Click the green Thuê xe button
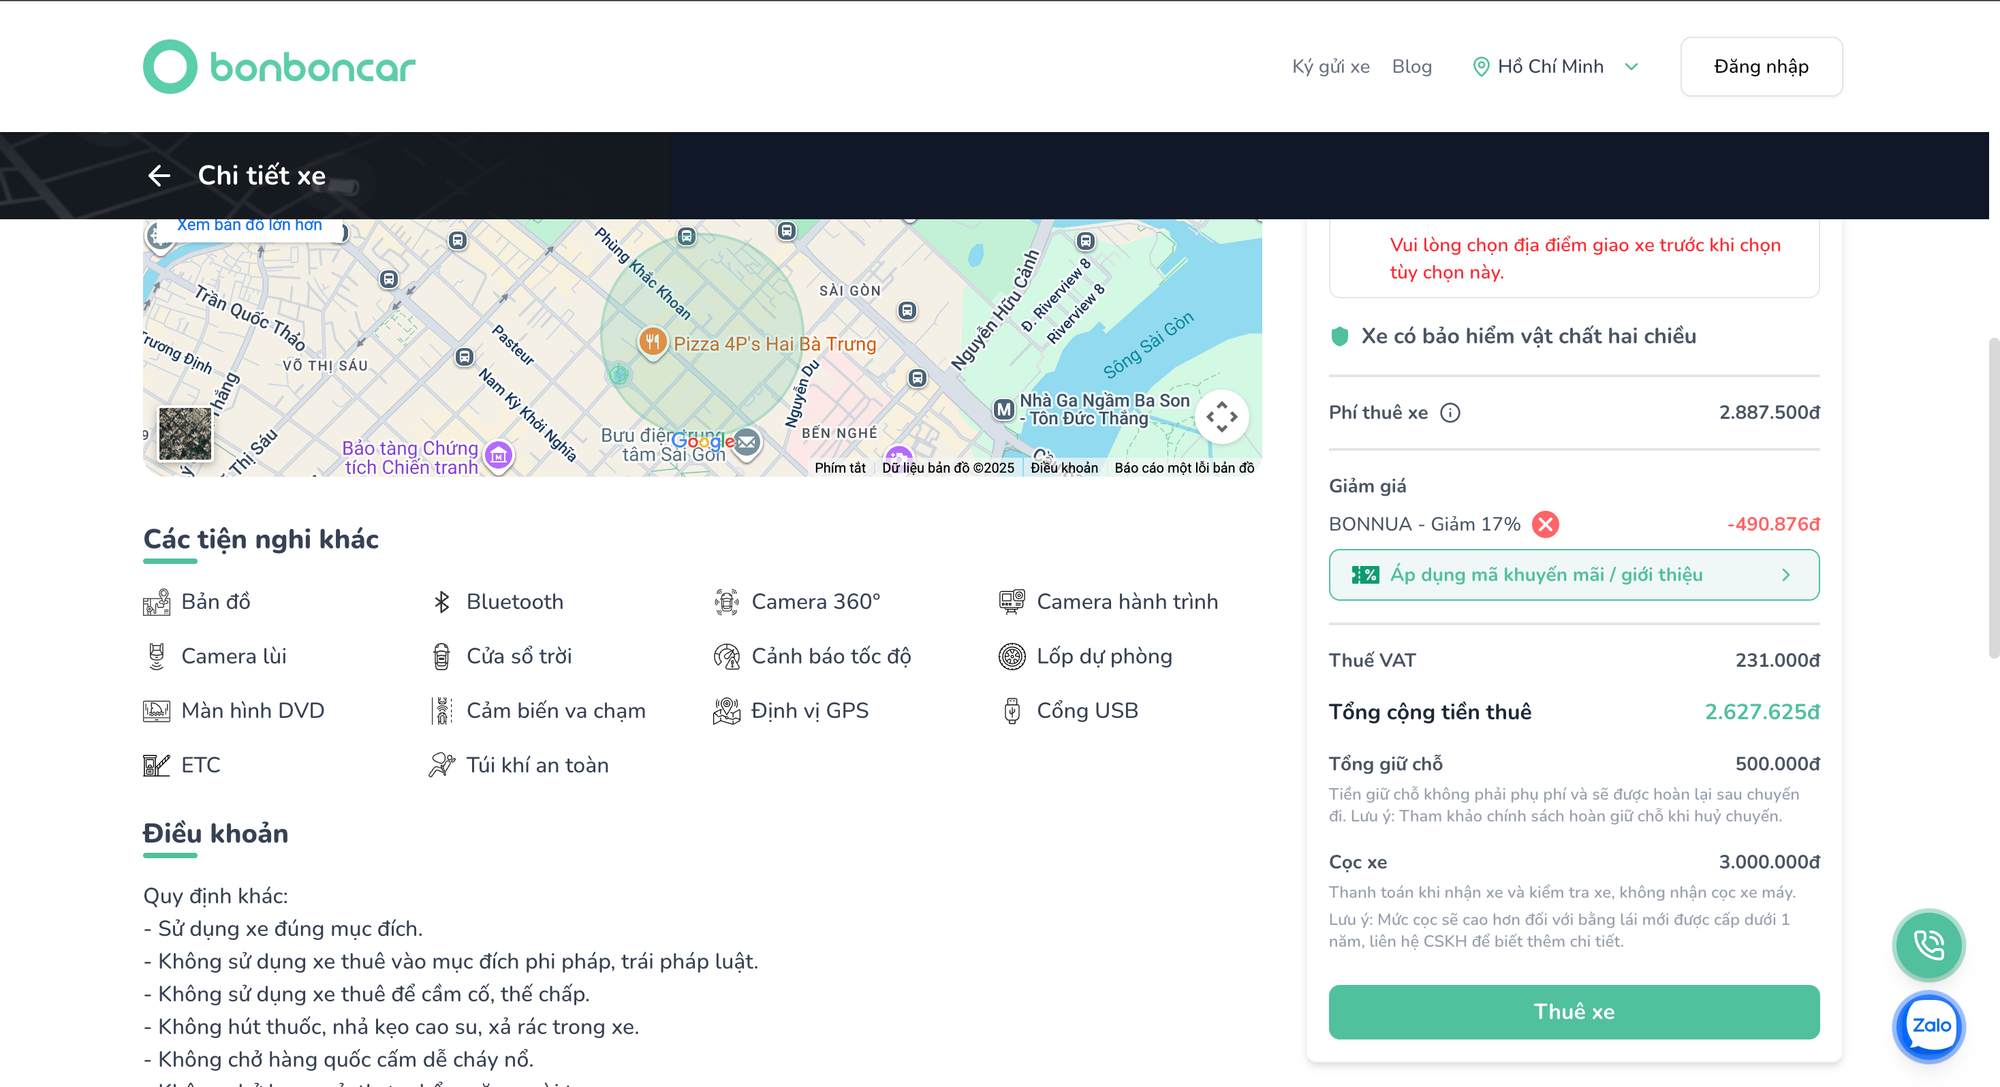This screenshot has width=2000, height=1087. pyautogui.click(x=1573, y=1012)
